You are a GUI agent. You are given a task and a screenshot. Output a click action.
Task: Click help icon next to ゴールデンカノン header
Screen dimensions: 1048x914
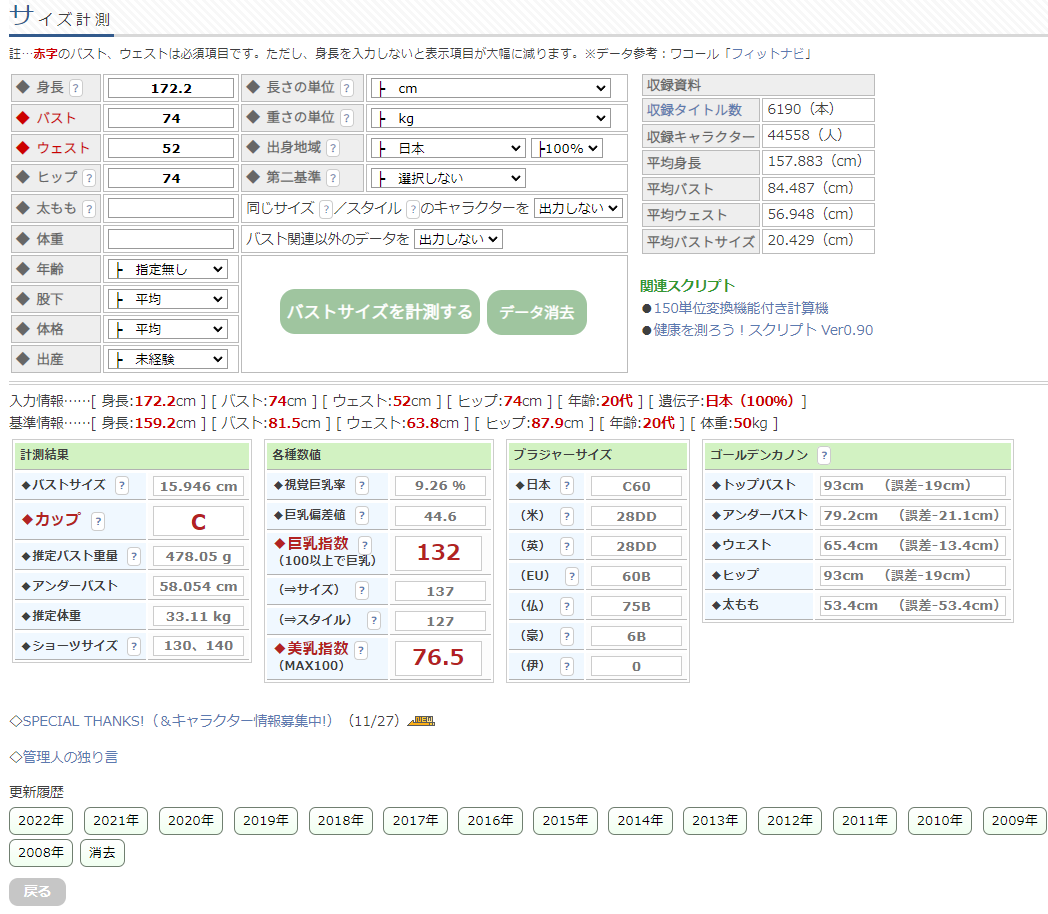click(x=824, y=455)
